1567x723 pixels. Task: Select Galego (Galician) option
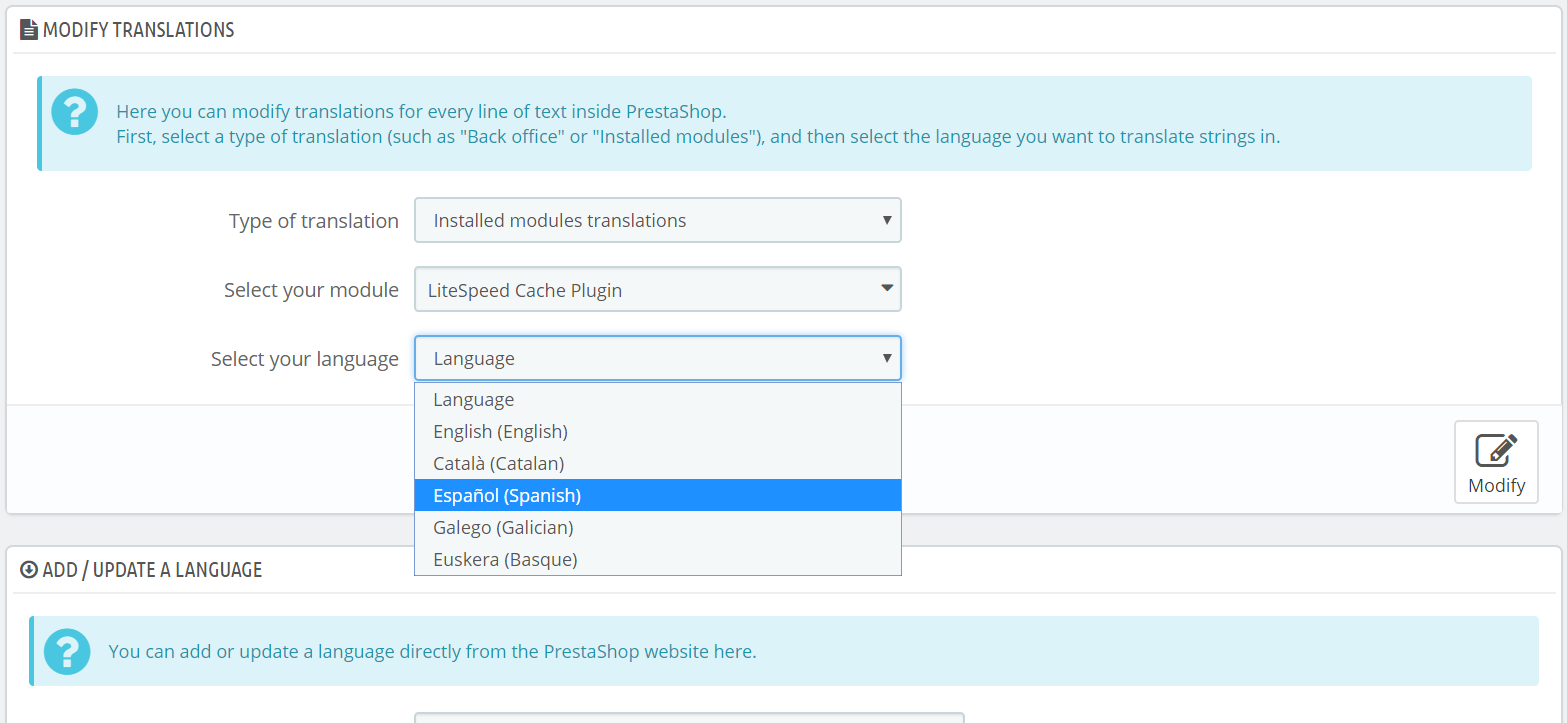(x=658, y=527)
